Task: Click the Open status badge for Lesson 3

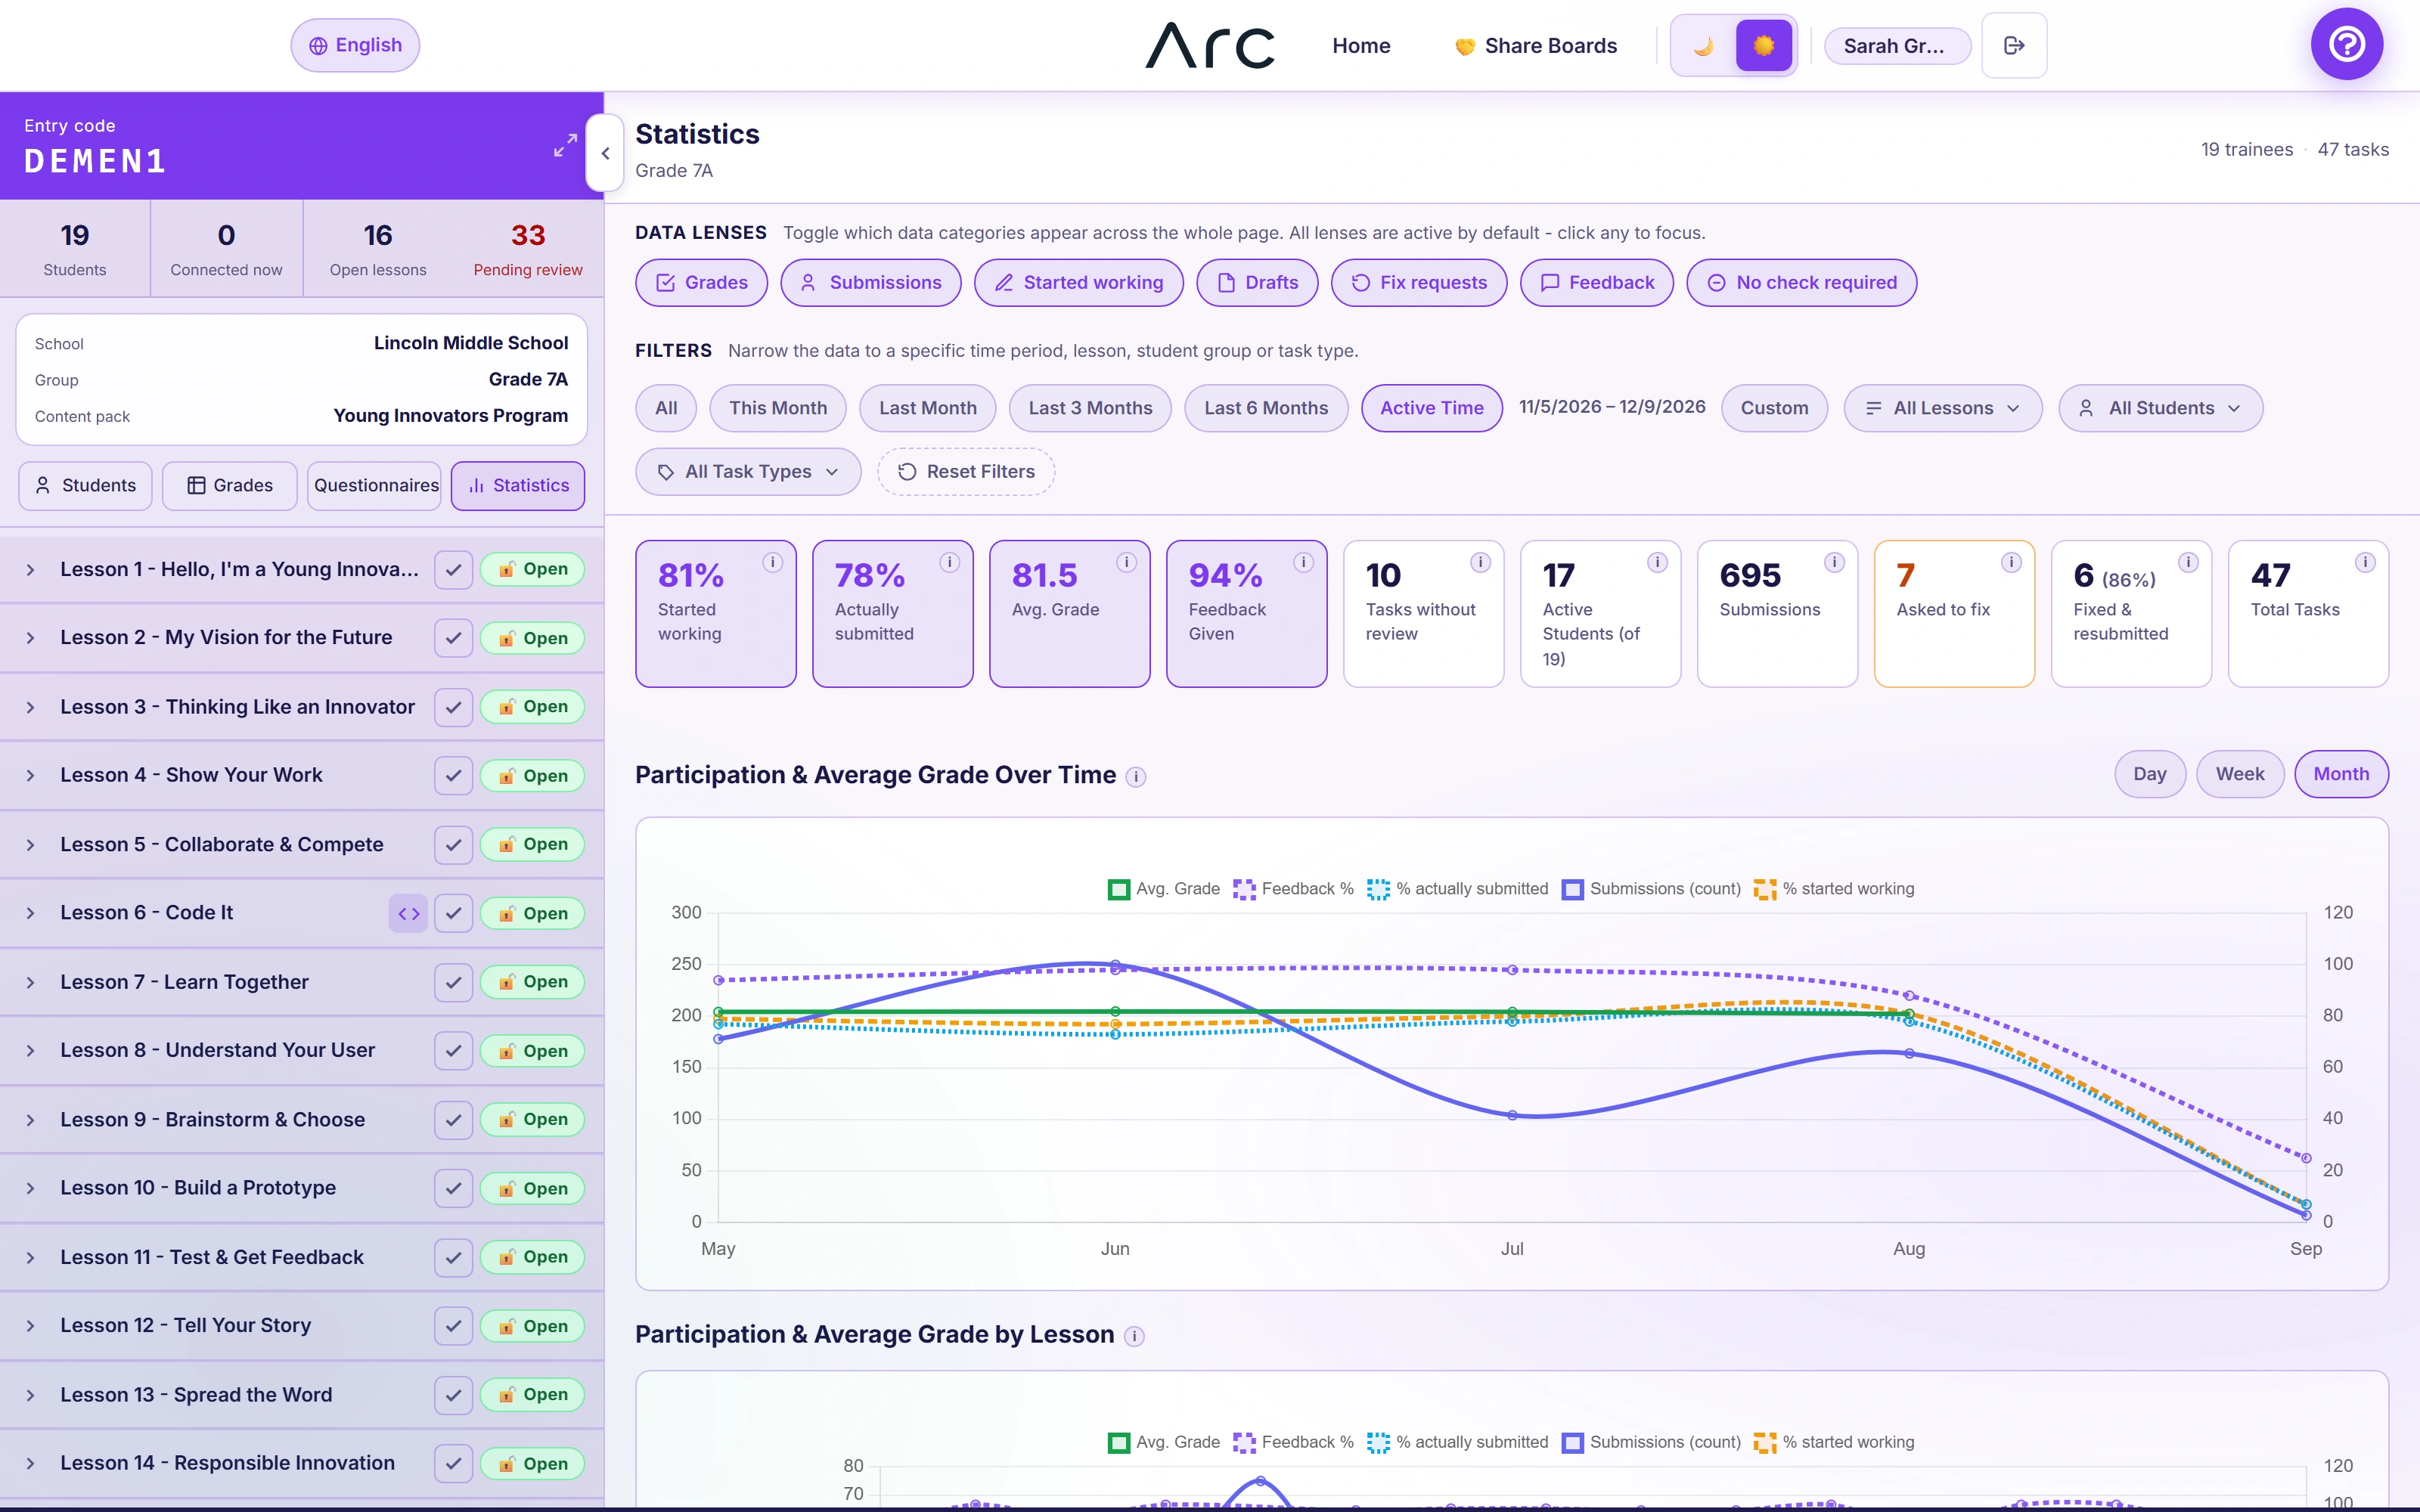Action: click(533, 707)
